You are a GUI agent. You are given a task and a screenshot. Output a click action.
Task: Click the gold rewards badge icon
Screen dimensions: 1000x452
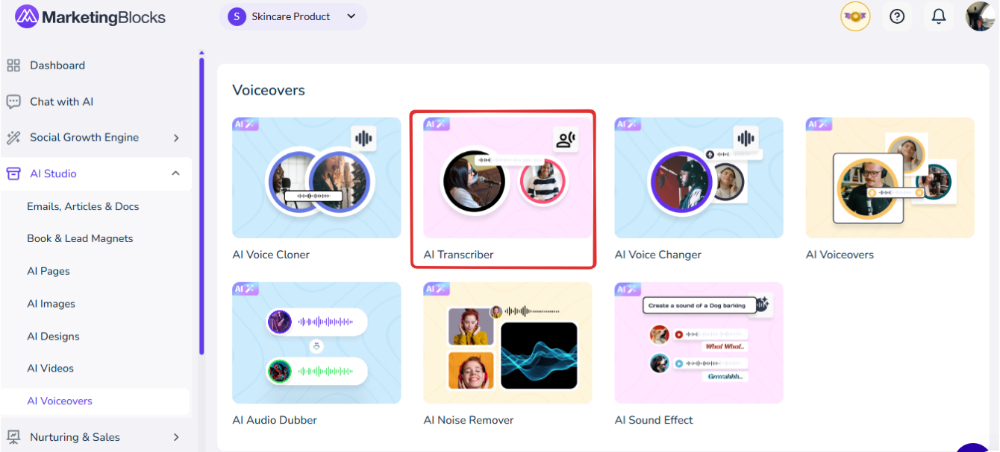click(x=855, y=17)
